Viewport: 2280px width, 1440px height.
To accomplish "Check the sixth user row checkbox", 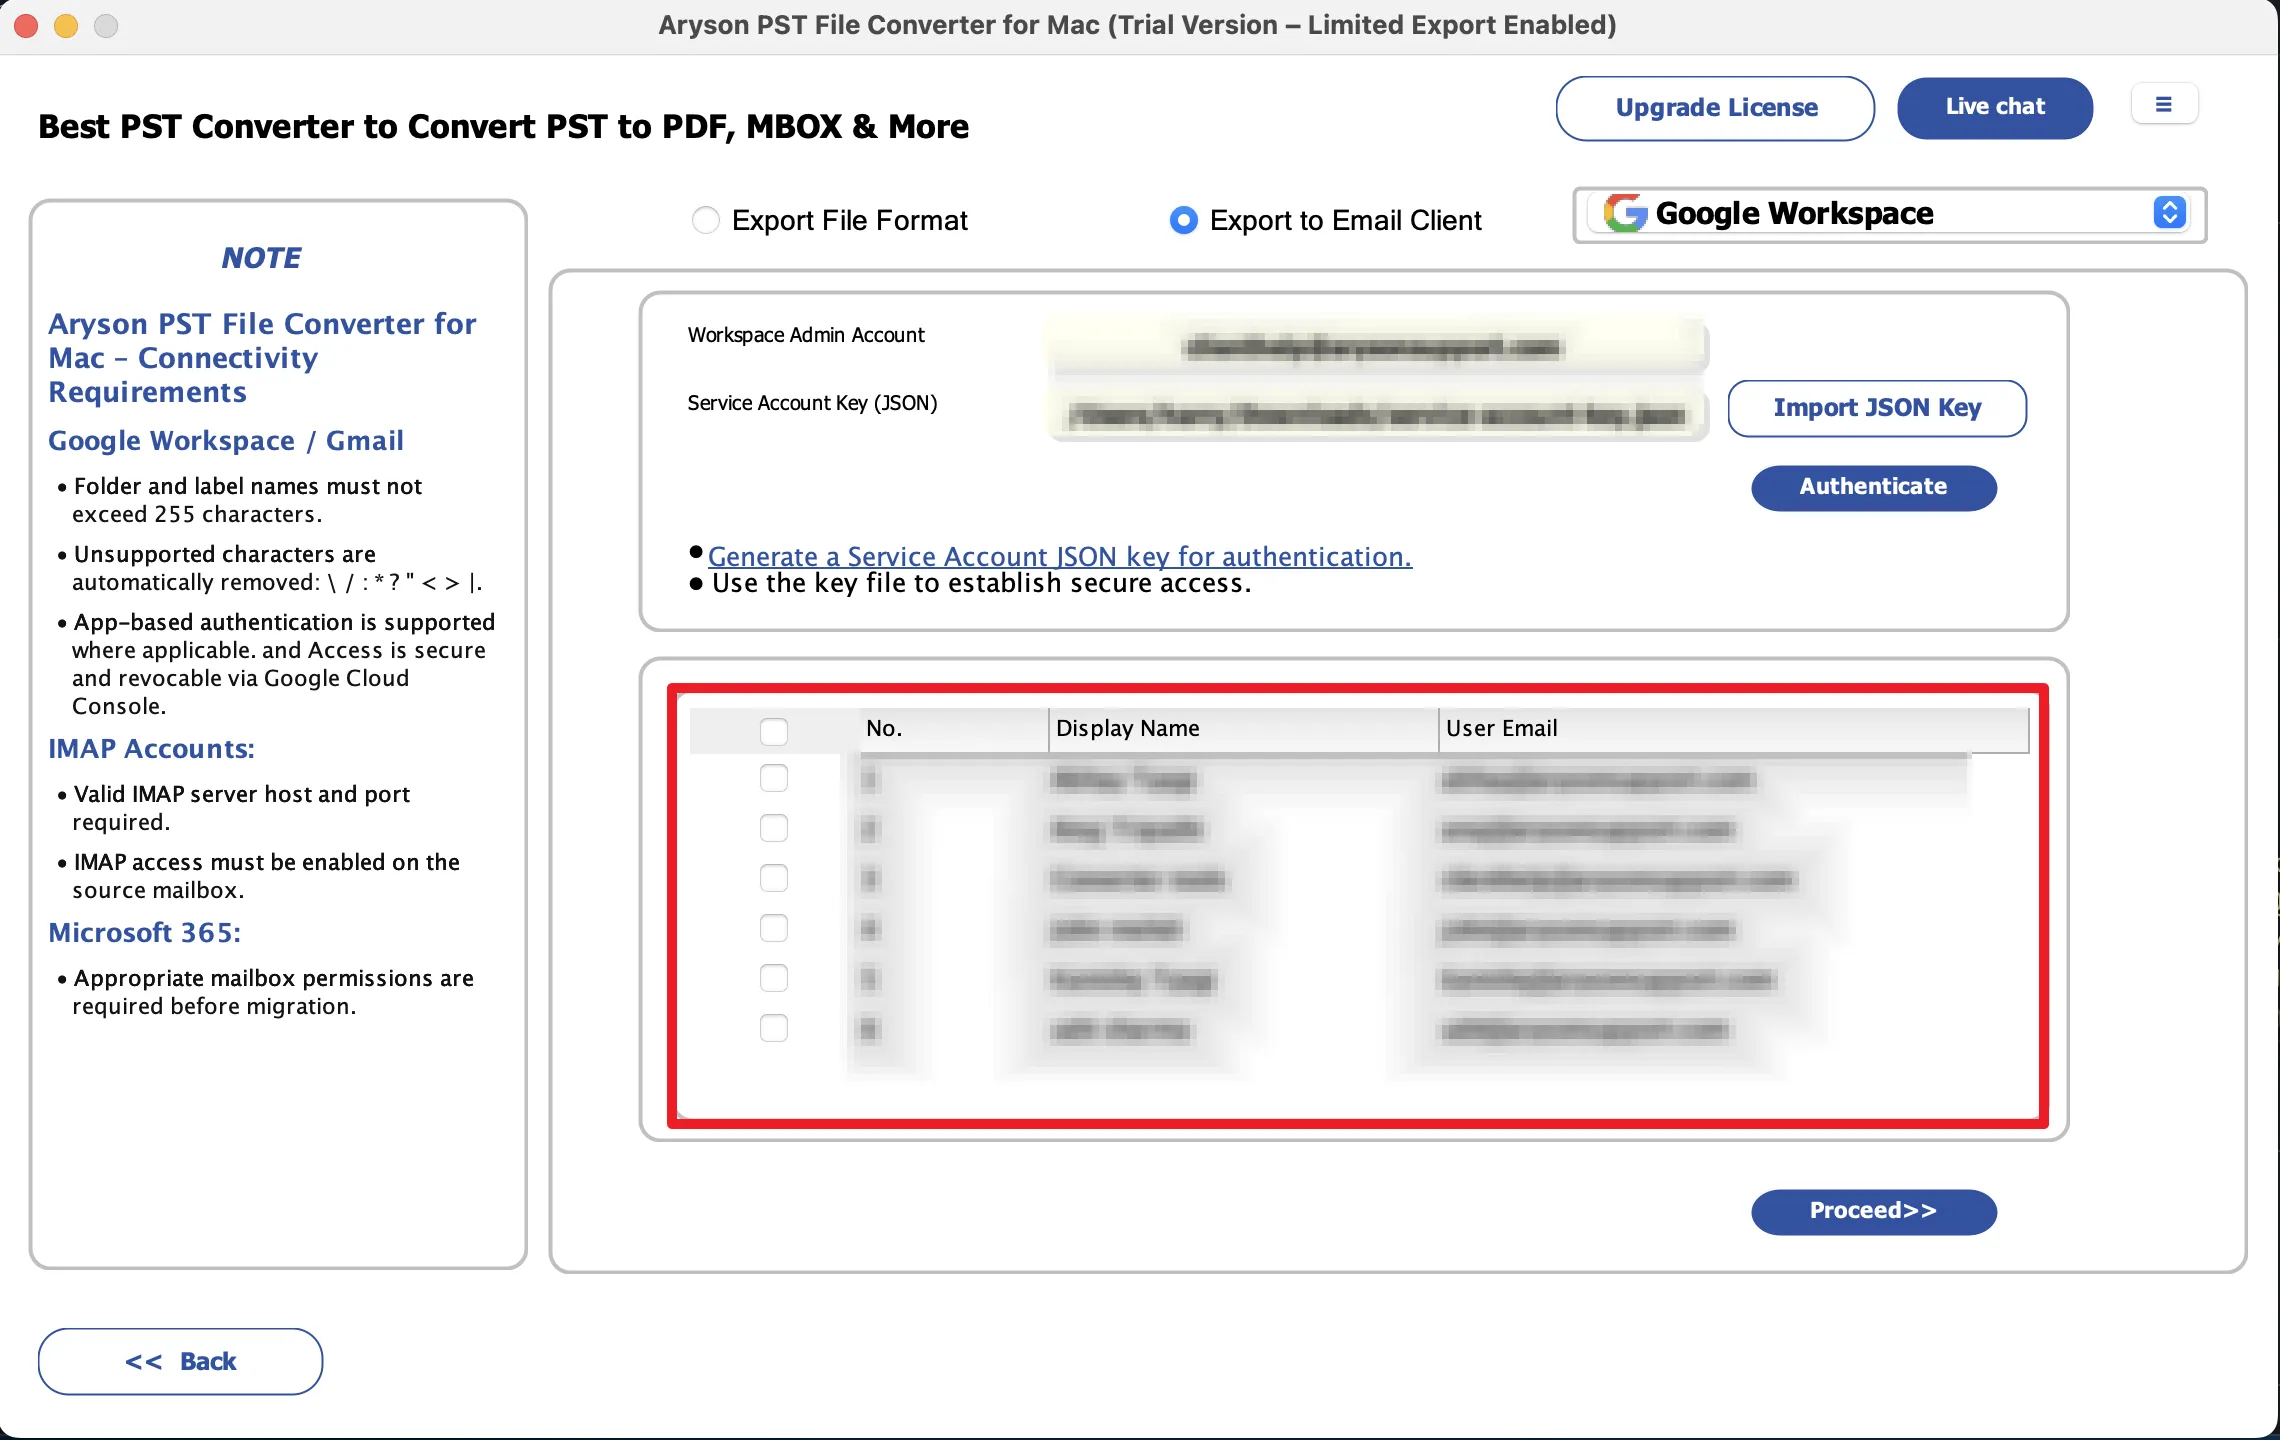I will pyautogui.click(x=774, y=1028).
